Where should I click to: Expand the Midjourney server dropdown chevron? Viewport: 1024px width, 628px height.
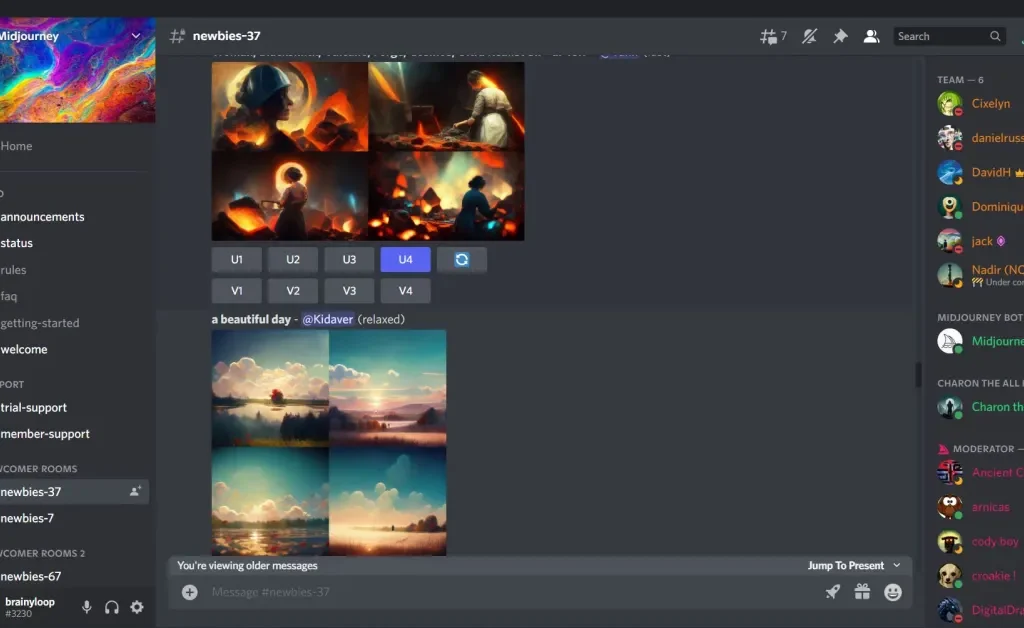point(136,36)
